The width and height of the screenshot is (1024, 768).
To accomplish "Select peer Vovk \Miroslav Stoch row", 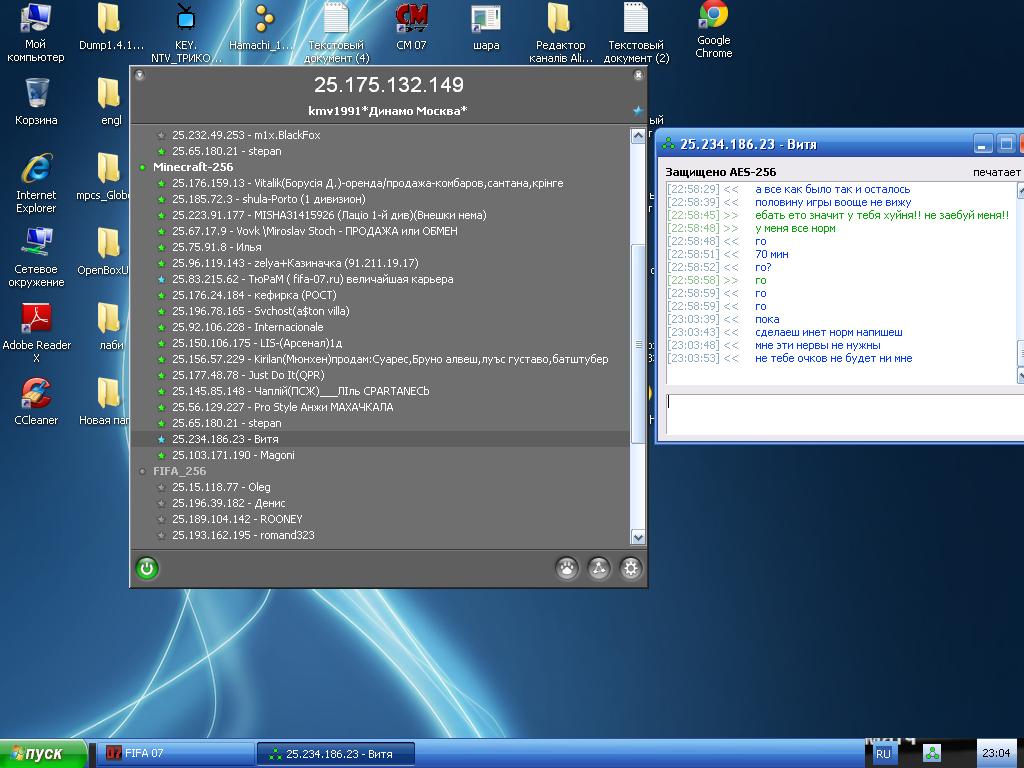I will (315, 231).
